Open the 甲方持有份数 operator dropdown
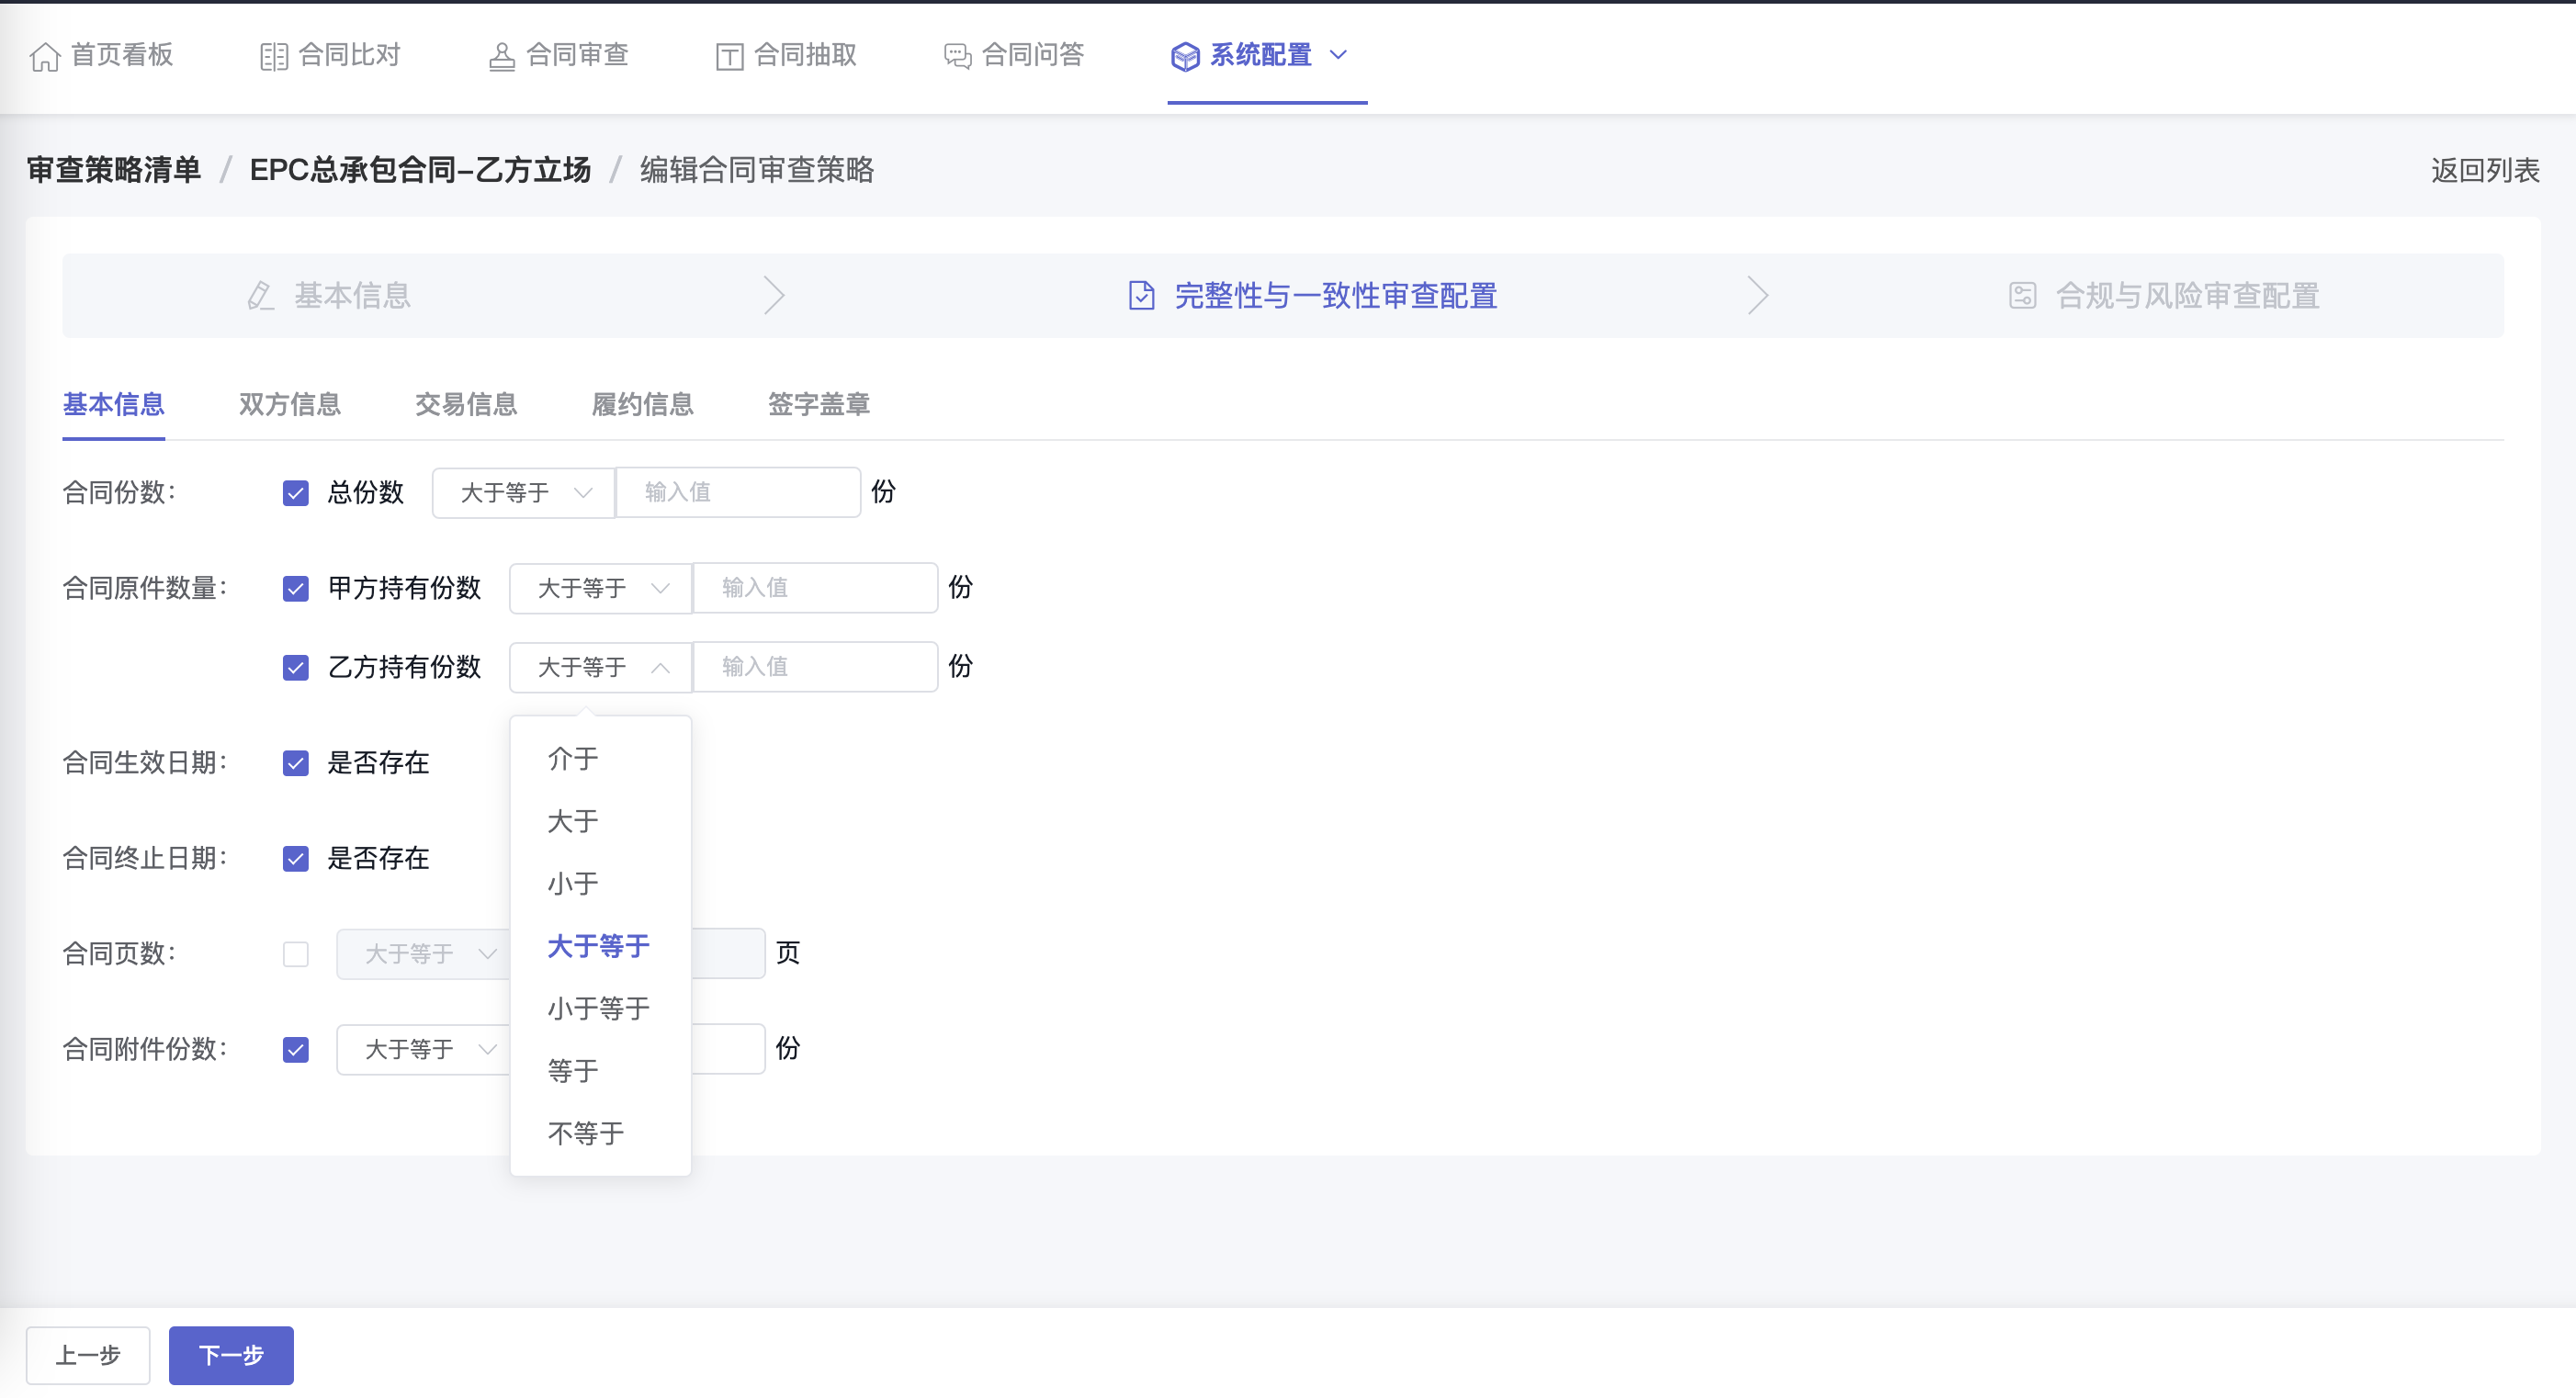The width and height of the screenshot is (2576, 1398). point(600,589)
